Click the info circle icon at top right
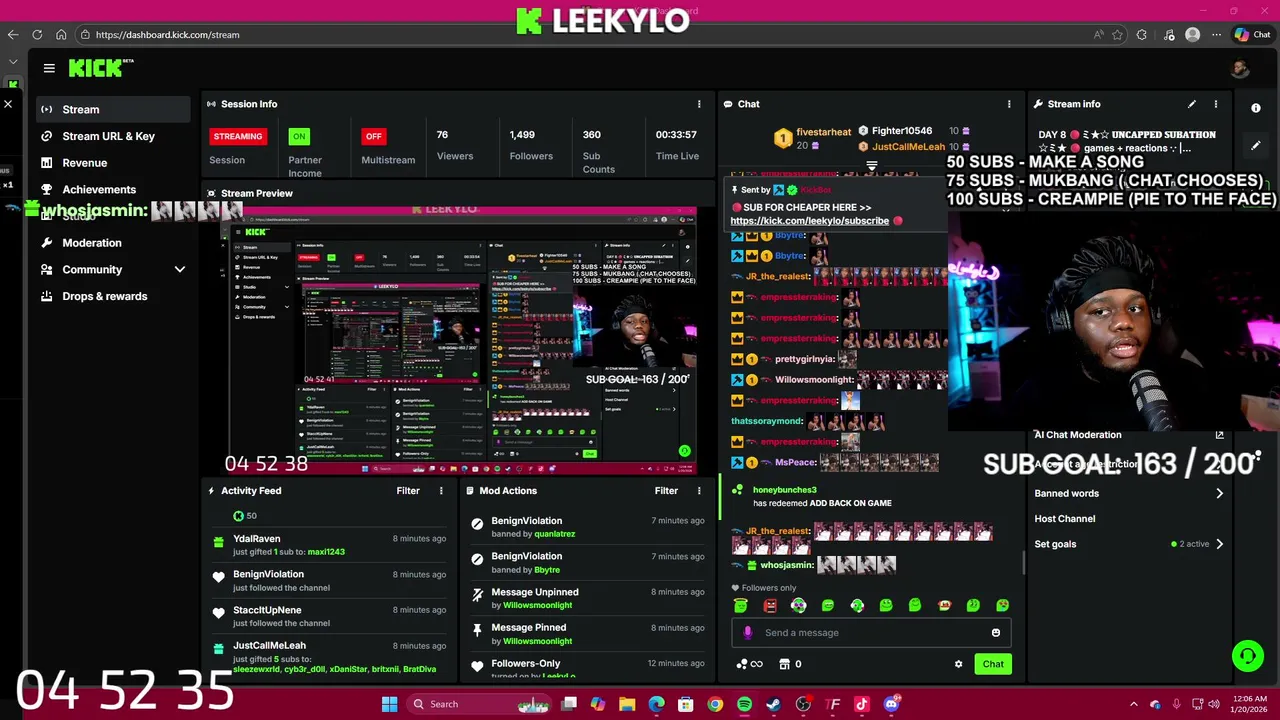 [x=1256, y=108]
